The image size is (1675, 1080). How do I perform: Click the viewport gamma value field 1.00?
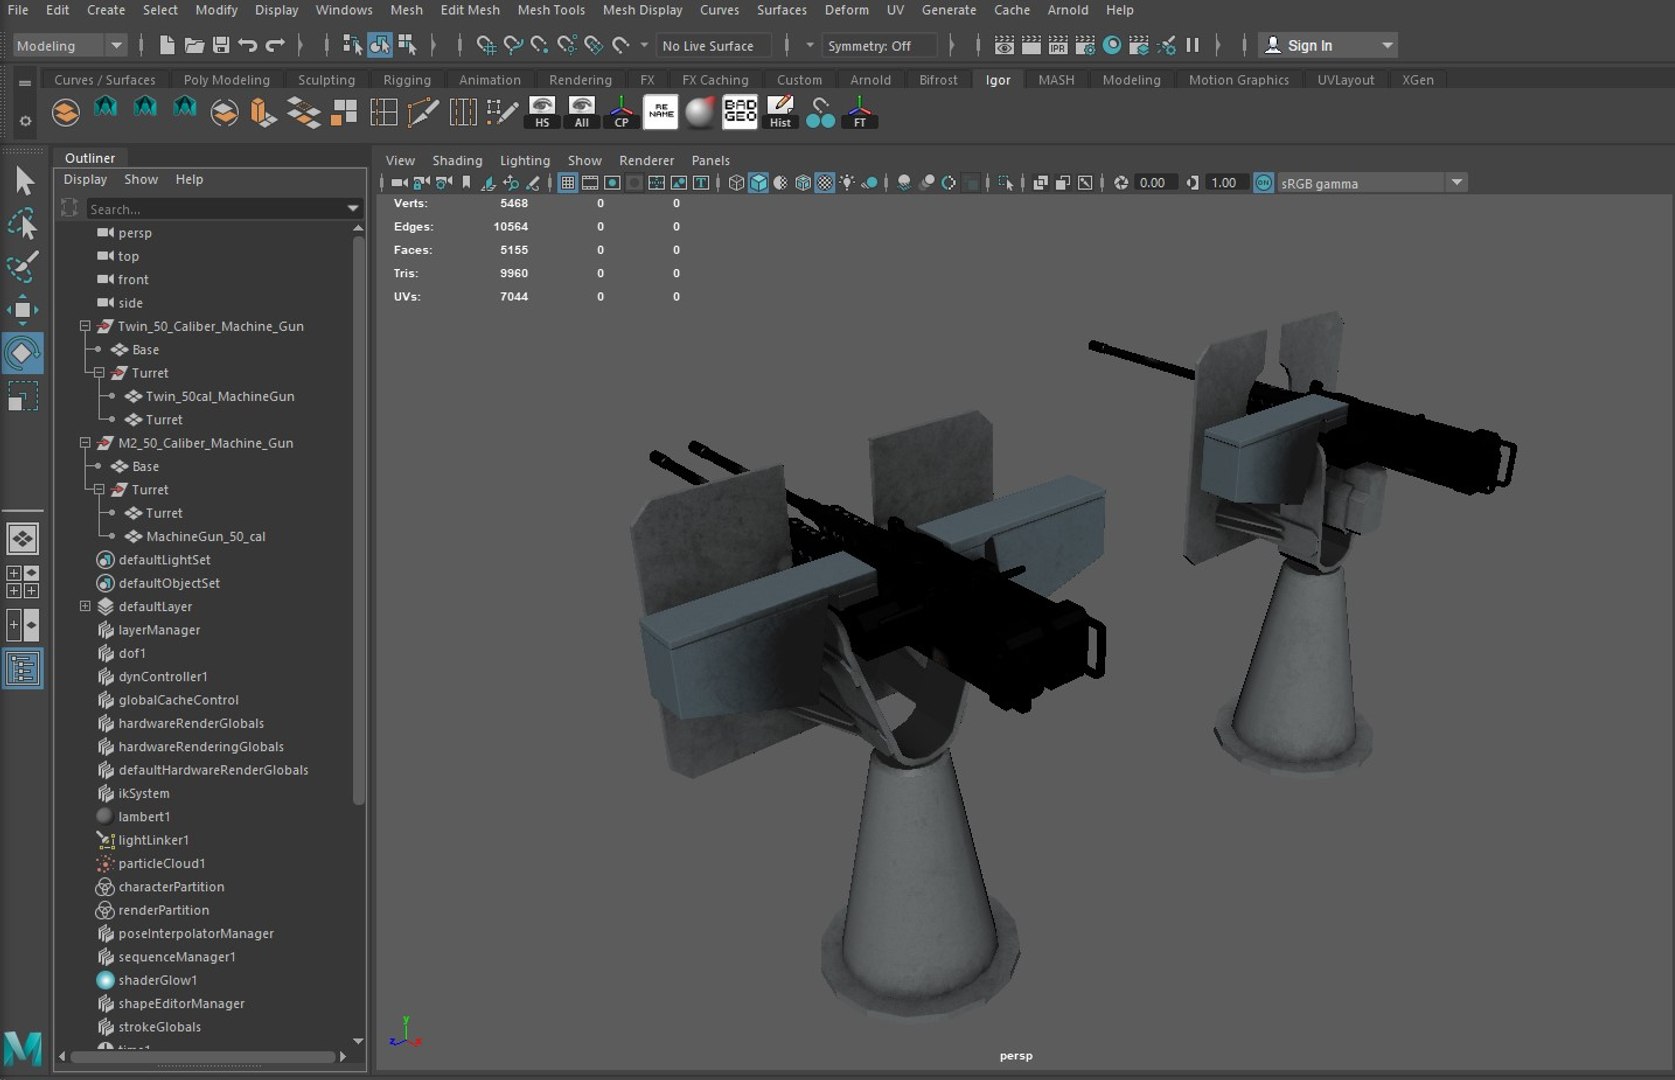click(1223, 183)
